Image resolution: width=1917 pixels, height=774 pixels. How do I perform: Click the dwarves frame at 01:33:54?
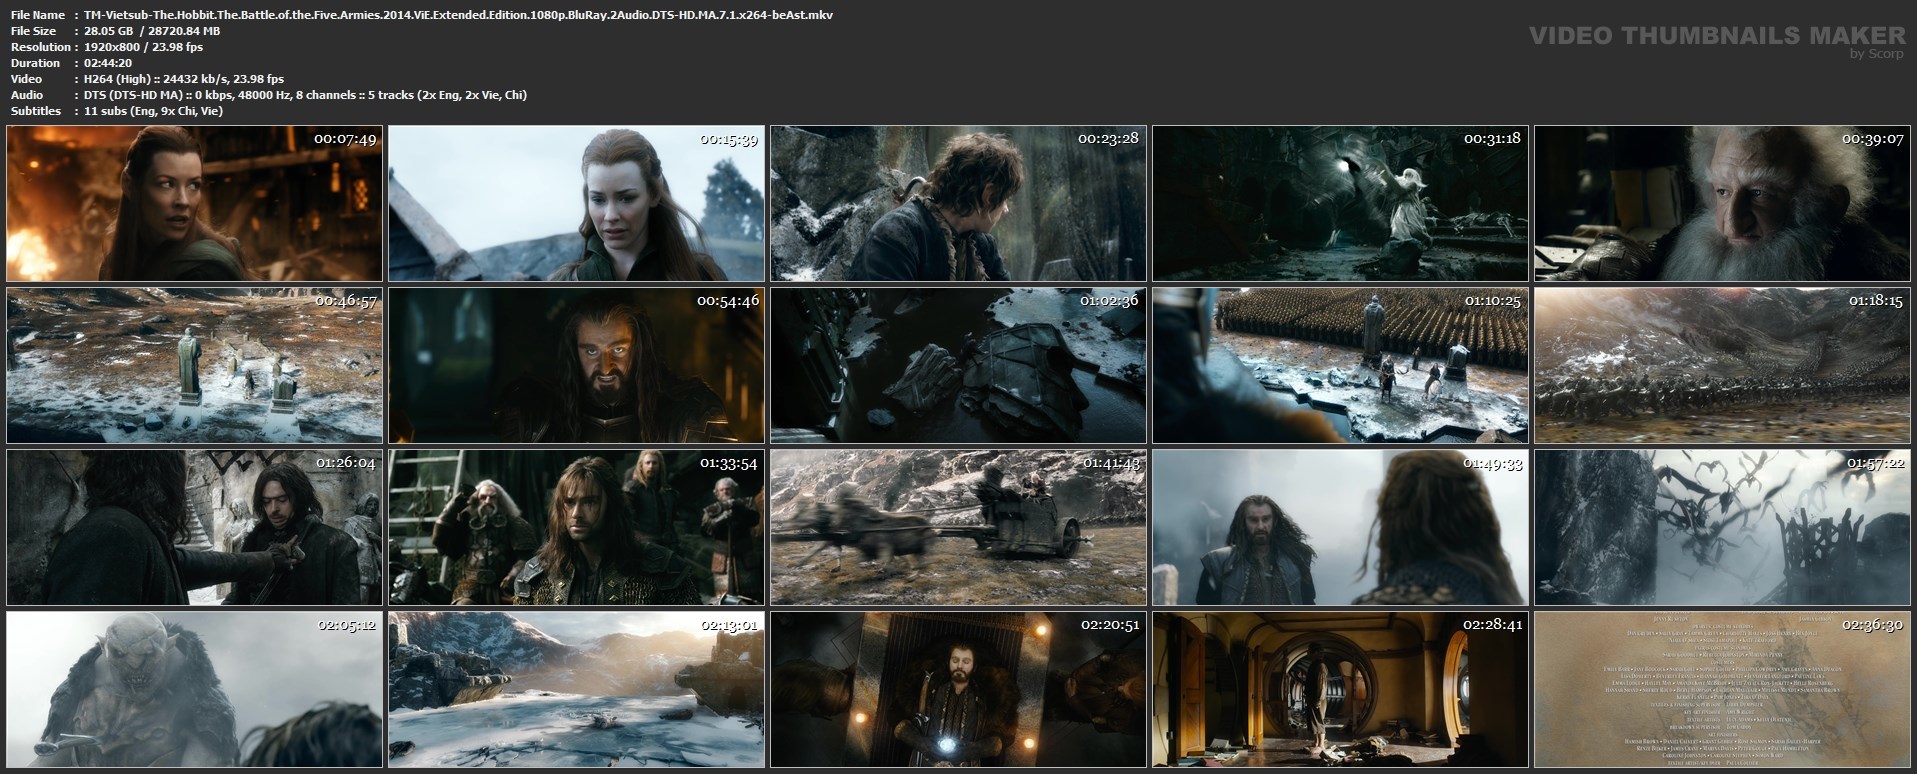(x=576, y=527)
